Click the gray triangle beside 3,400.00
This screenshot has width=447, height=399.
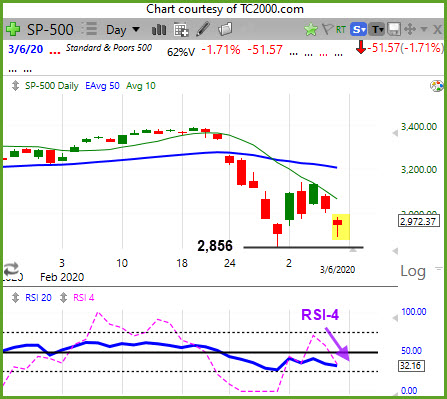395,133
